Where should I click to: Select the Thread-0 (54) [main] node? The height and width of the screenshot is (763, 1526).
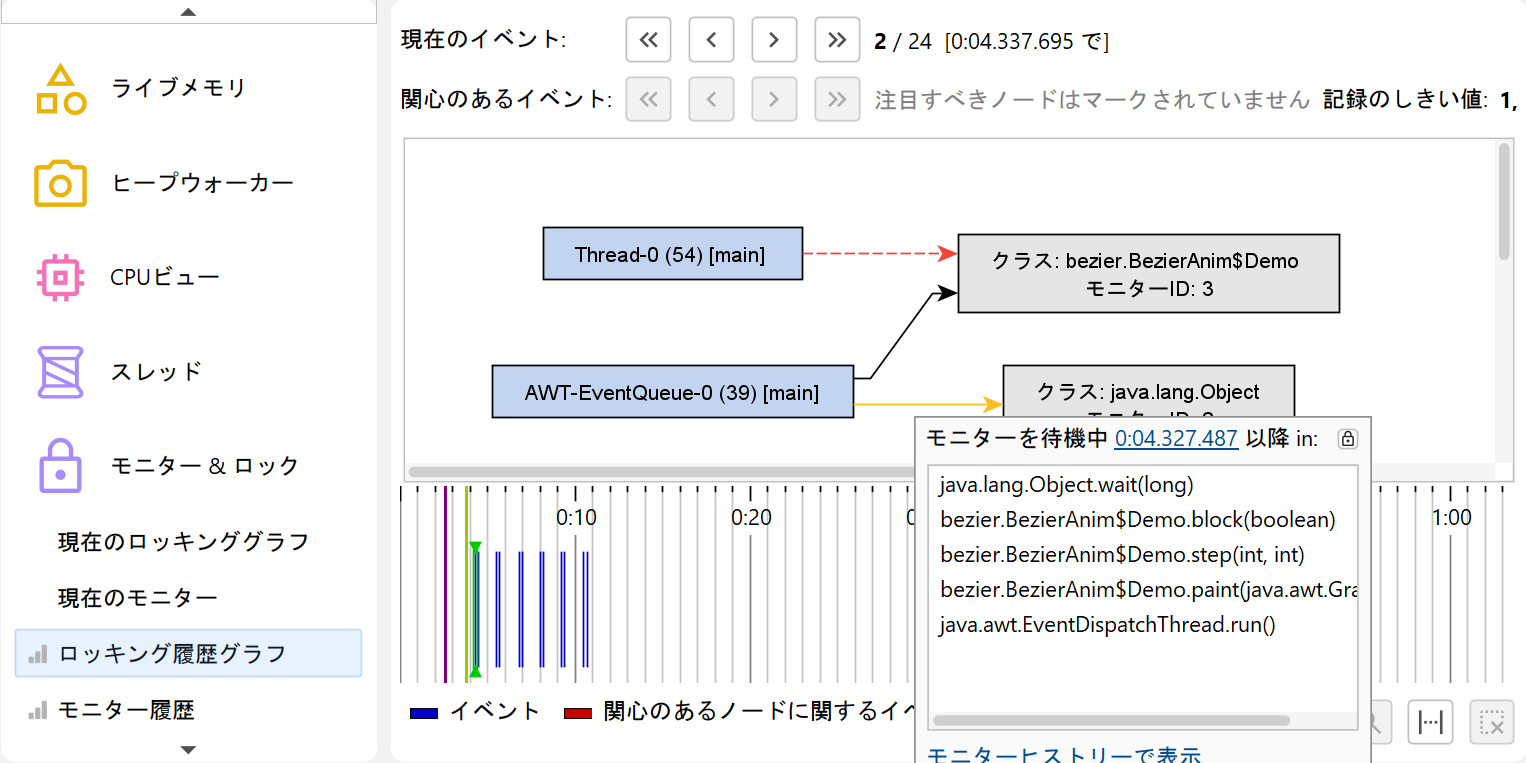[672, 254]
